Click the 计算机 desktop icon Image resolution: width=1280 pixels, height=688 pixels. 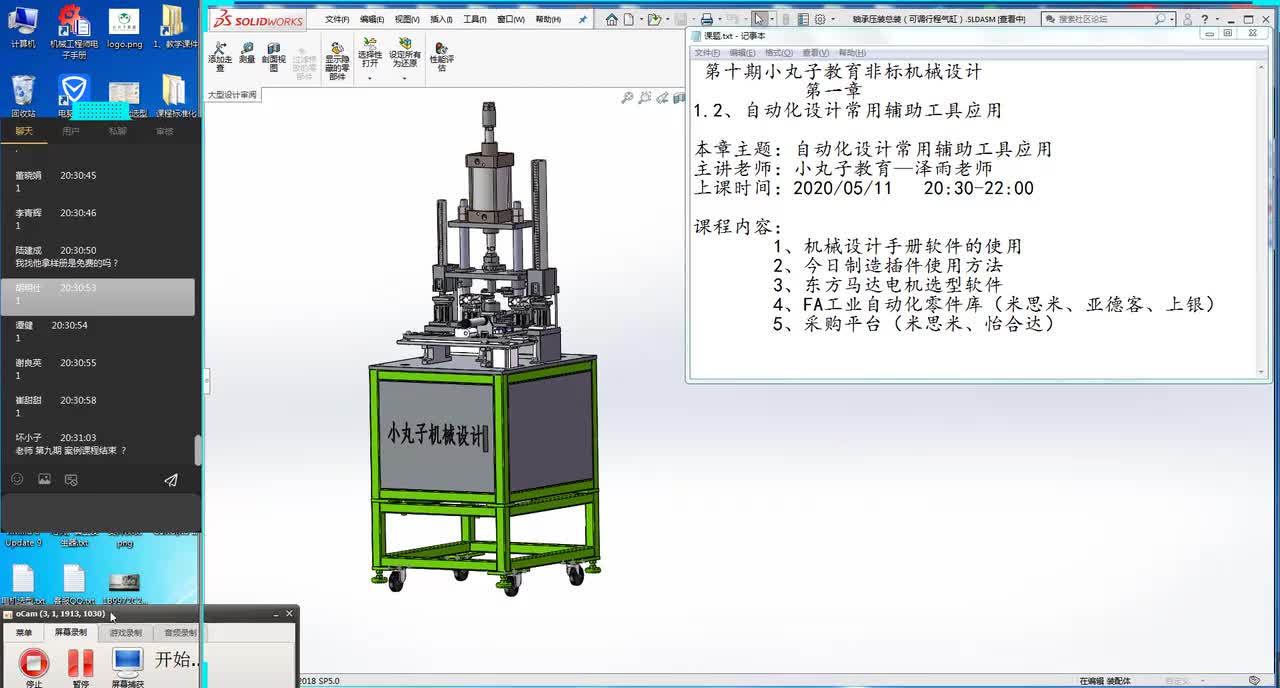[x=23, y=28]
